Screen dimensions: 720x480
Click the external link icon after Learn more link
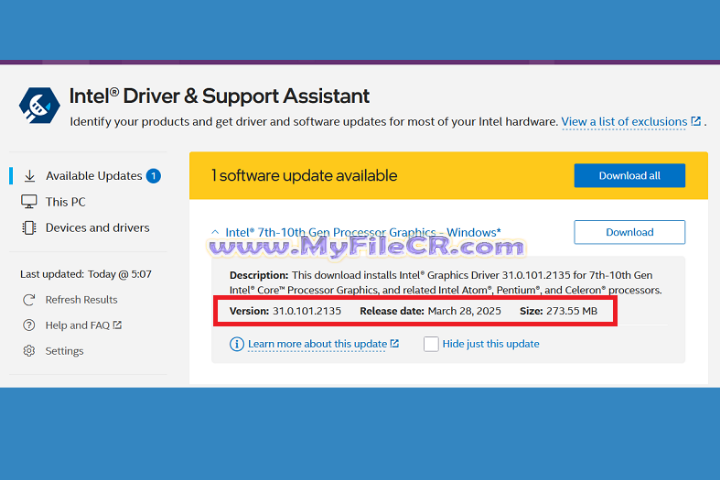394,343
